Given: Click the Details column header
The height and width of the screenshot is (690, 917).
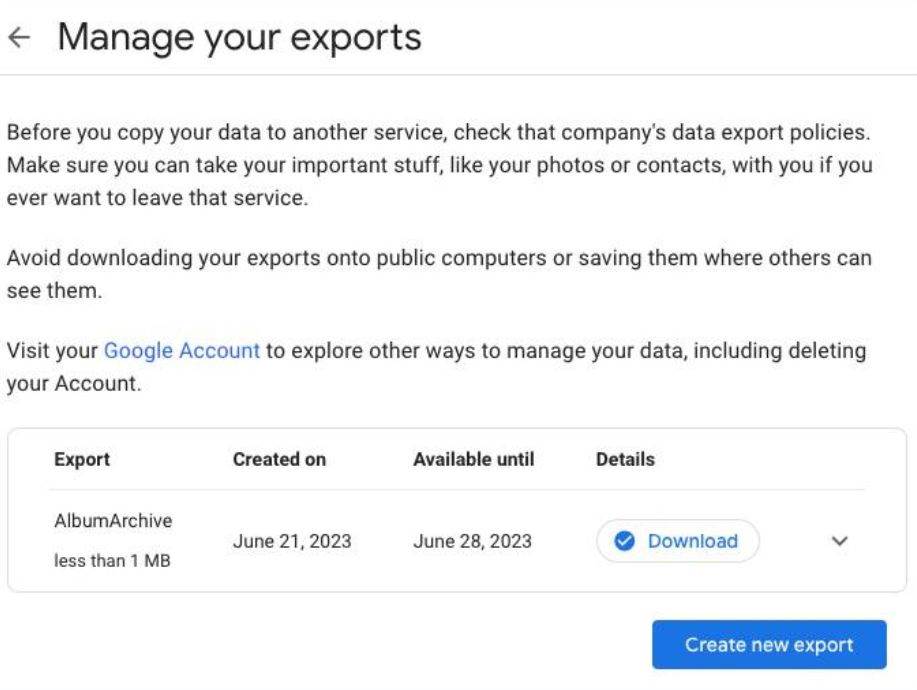Looking at the screenshot, I should (x=624, y=460).
